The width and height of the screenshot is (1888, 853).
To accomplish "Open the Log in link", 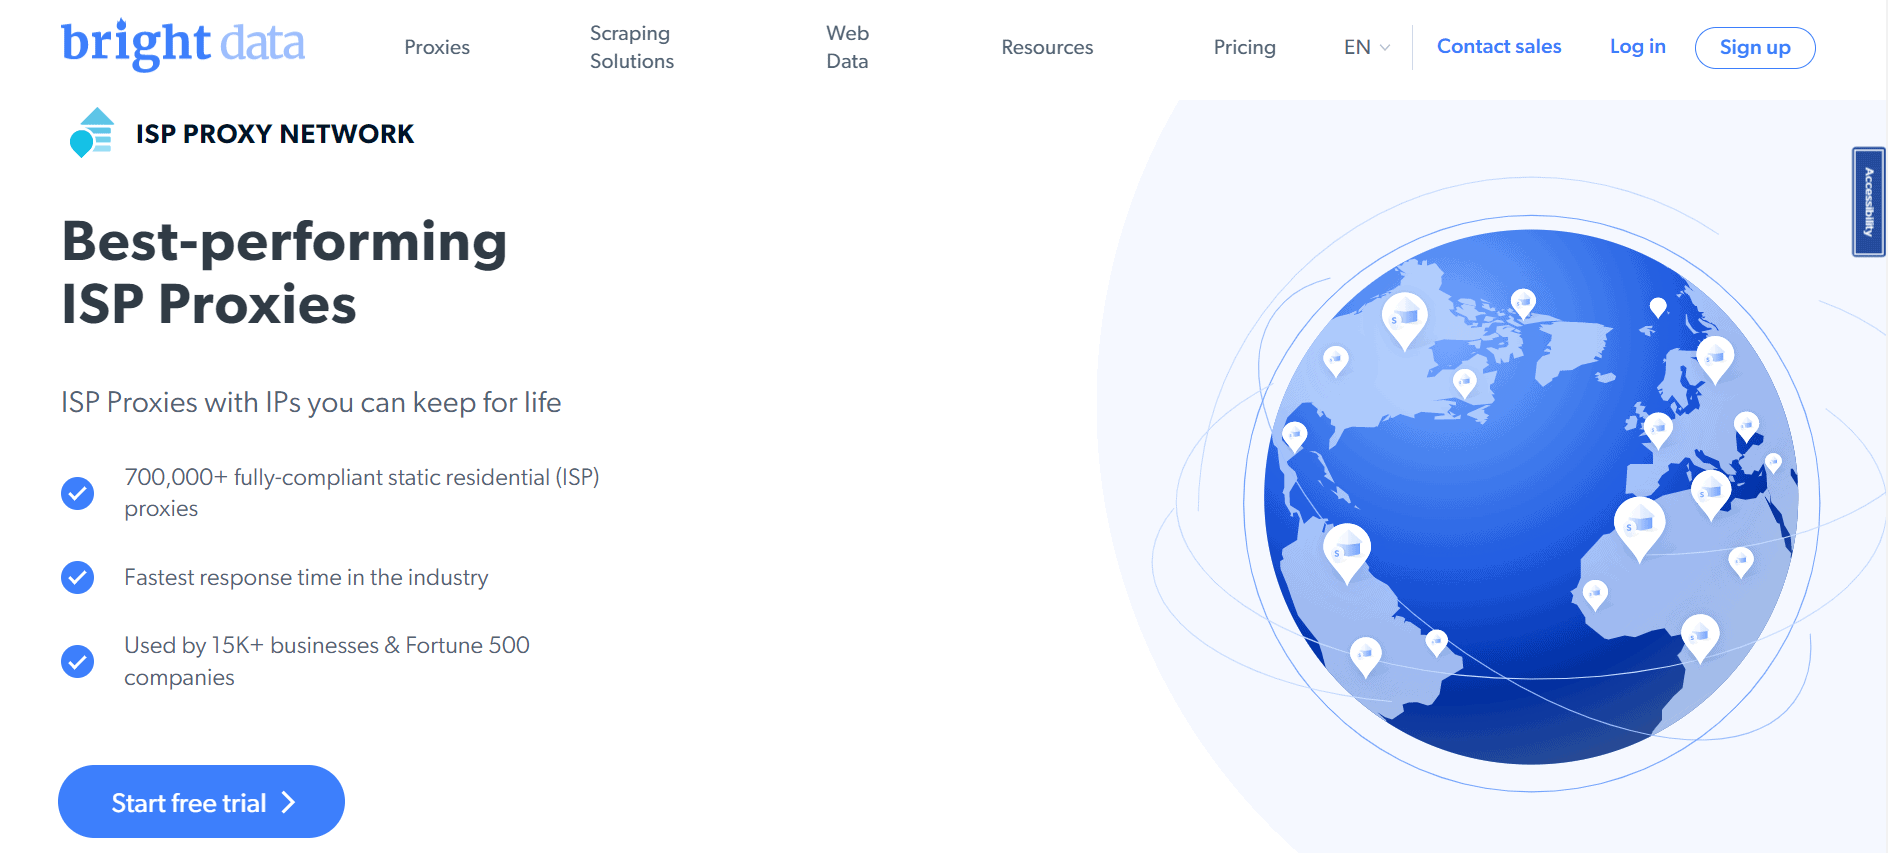I will (x=1637, y=46).
